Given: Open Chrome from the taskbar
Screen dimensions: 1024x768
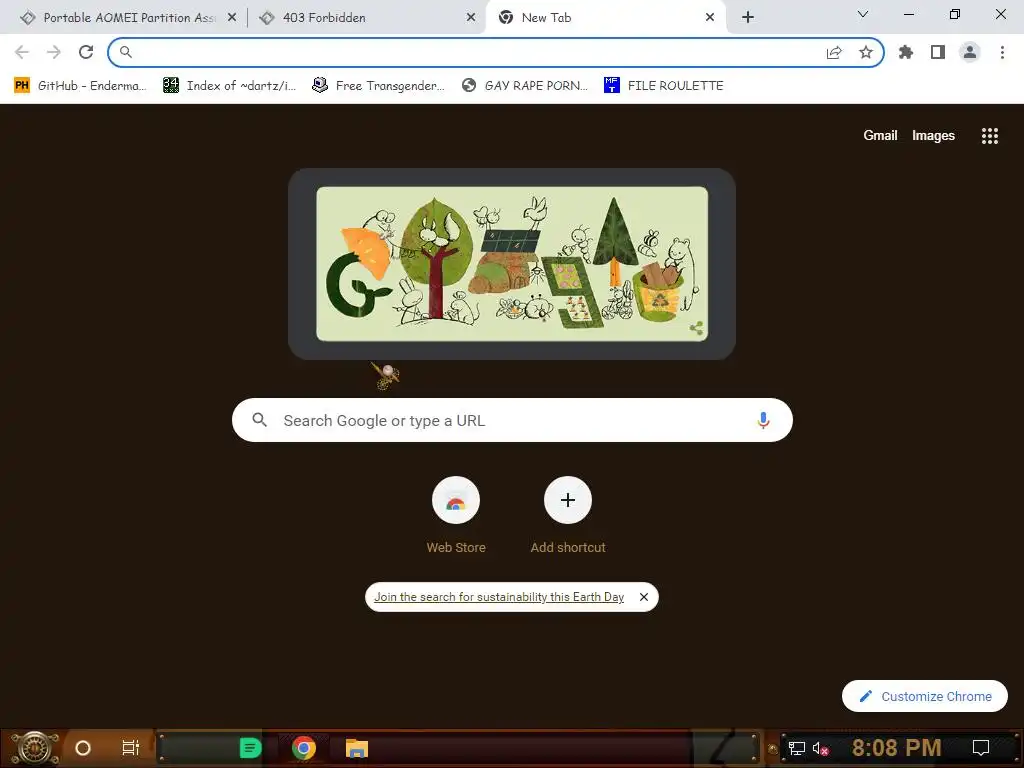Looking at the screenshot, I should (303, 748).
